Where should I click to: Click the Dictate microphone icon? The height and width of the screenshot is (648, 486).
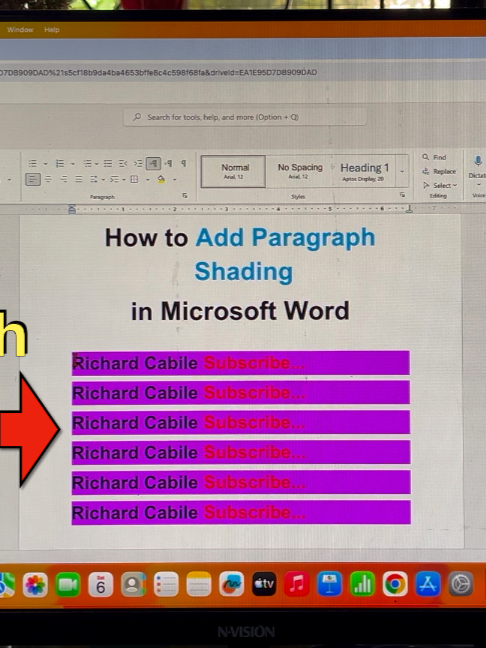click(x=478, y=161)
